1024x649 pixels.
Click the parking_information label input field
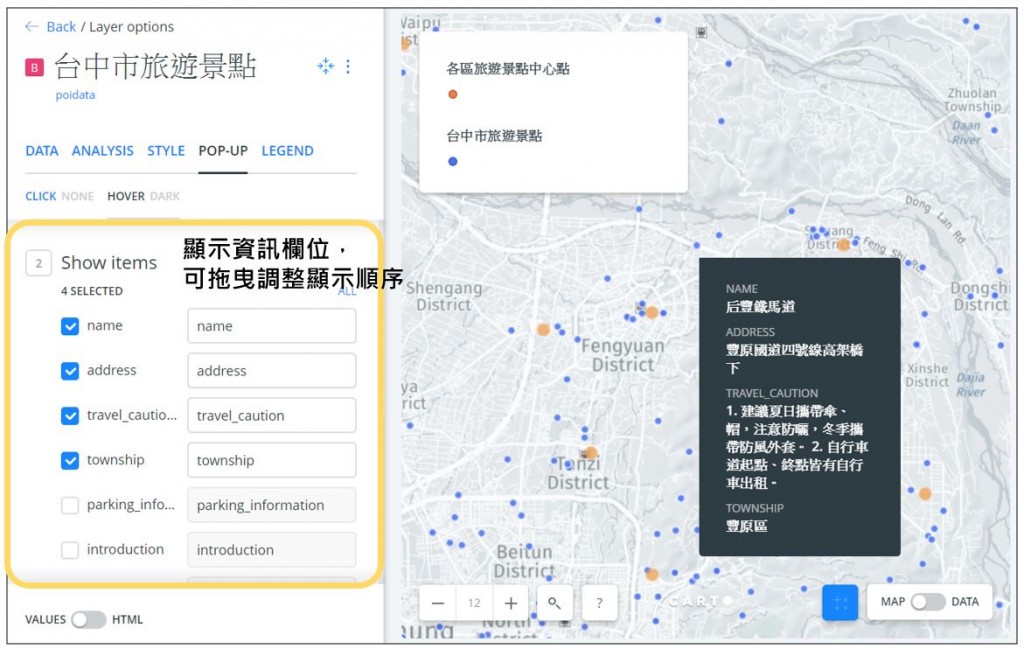272,505
